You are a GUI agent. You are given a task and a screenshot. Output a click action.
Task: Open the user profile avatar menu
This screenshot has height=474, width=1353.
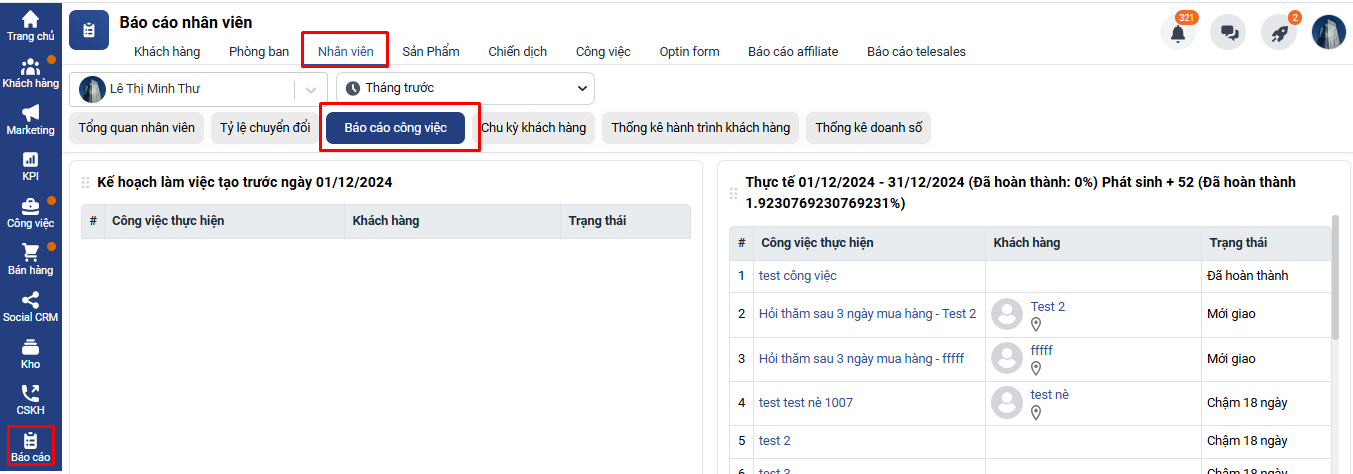[x=1328, y=32]
